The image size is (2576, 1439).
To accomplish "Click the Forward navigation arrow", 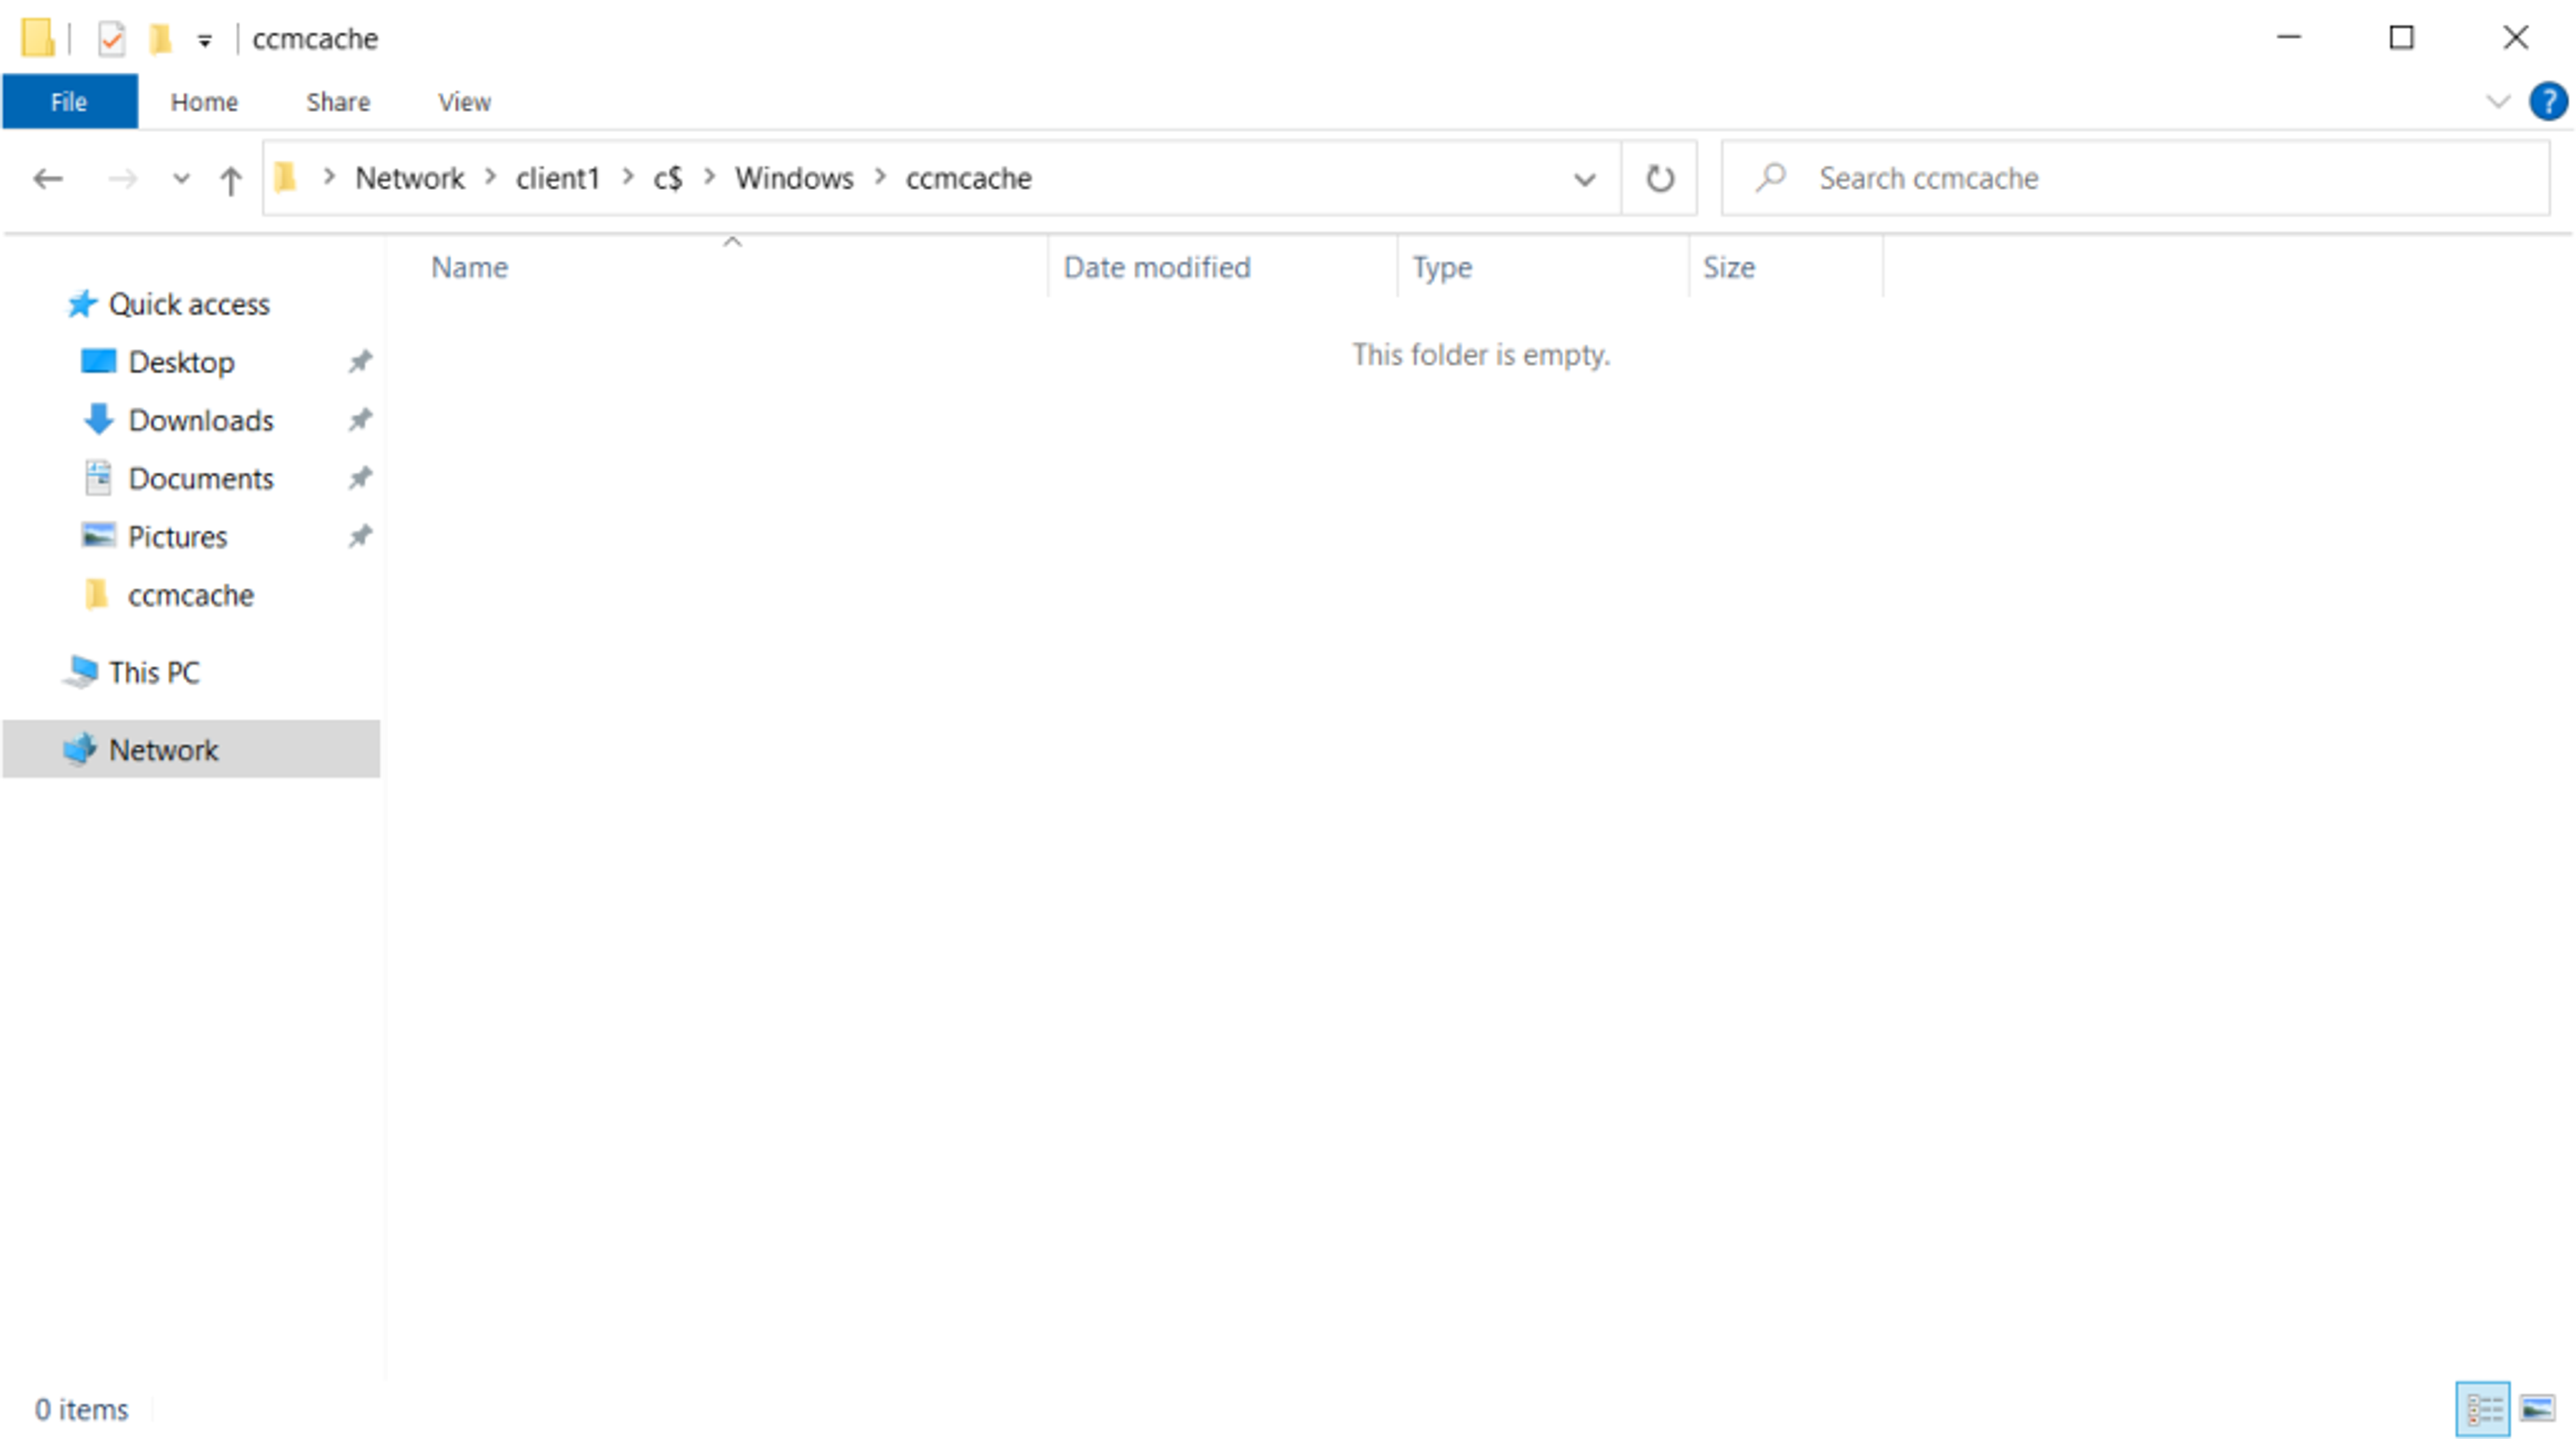I will (x=122, y=179).
